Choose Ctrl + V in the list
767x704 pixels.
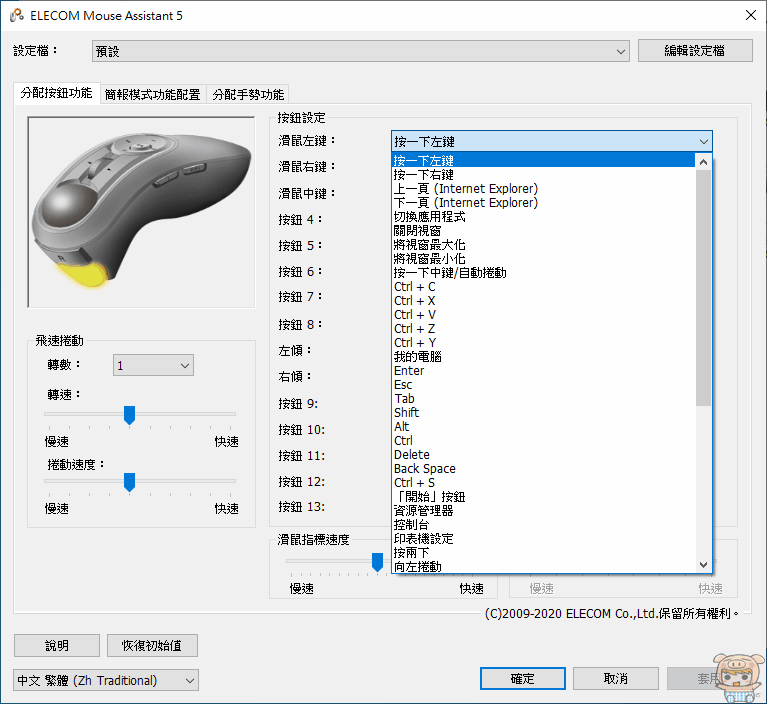tap(543, 315)
